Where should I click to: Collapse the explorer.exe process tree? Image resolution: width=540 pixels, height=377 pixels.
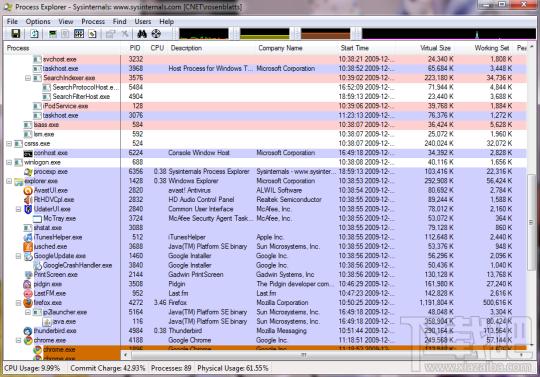(9, 181)
